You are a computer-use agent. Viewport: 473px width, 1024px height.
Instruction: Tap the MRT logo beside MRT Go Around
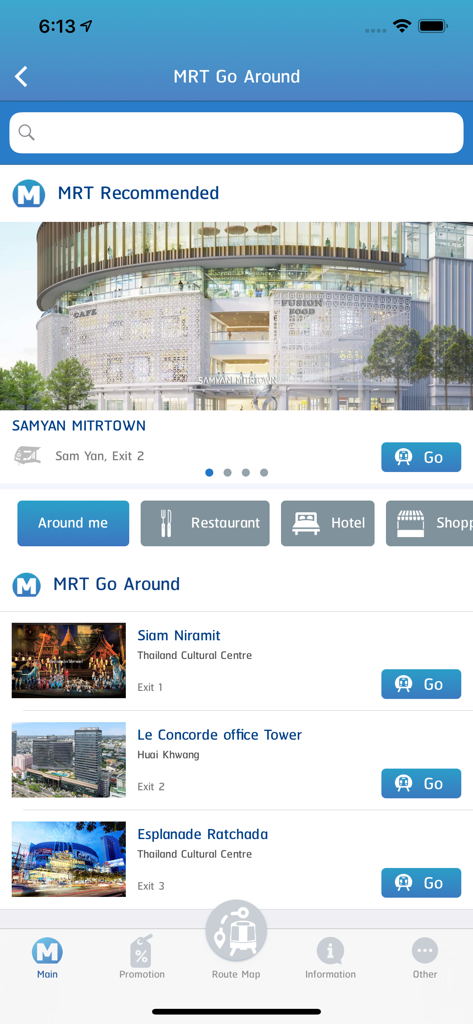[x=27, y=584]
